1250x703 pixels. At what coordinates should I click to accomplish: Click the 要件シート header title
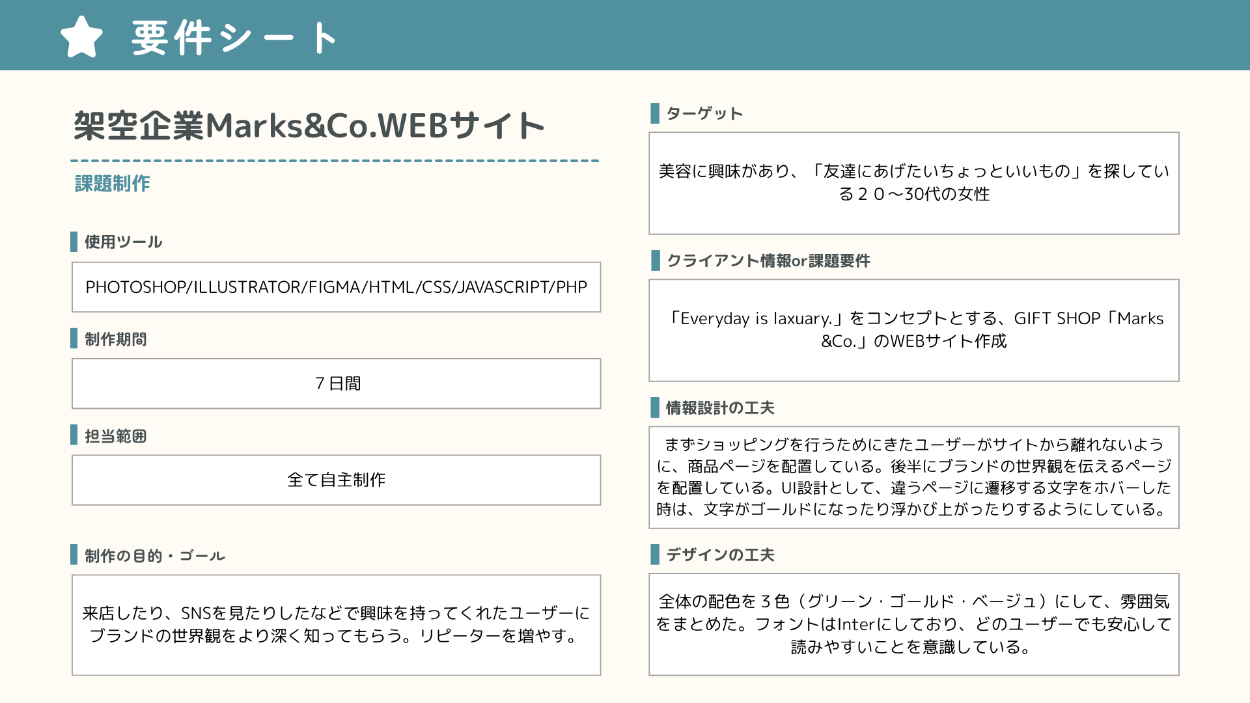tap(236, 38)
